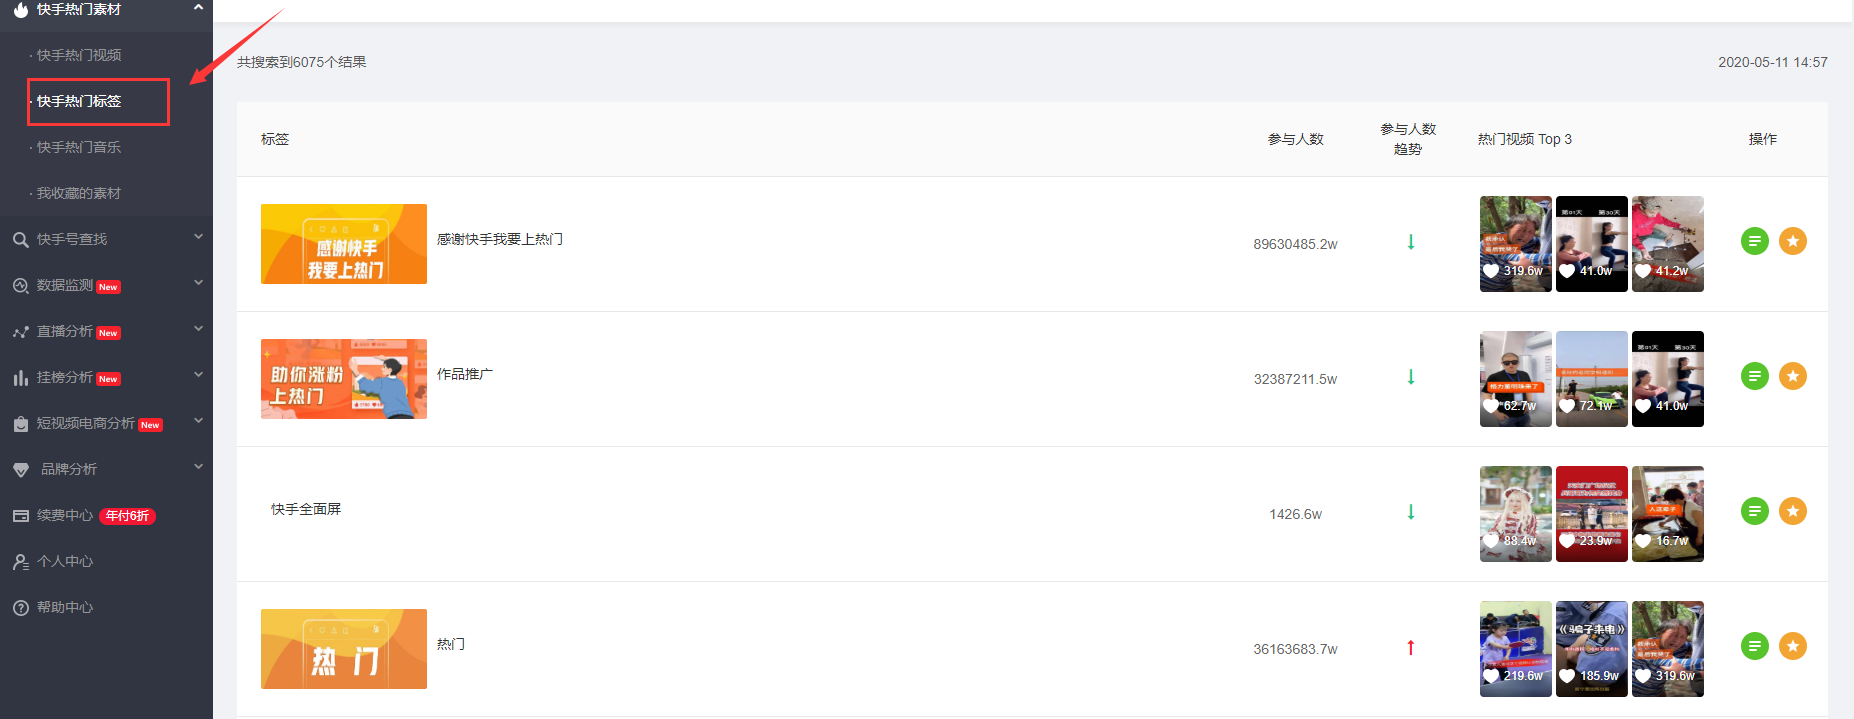Viewport: 1854px width, 719px height.
Task: Open 帮助中心 help icon in sidebar
Action: 20,608
